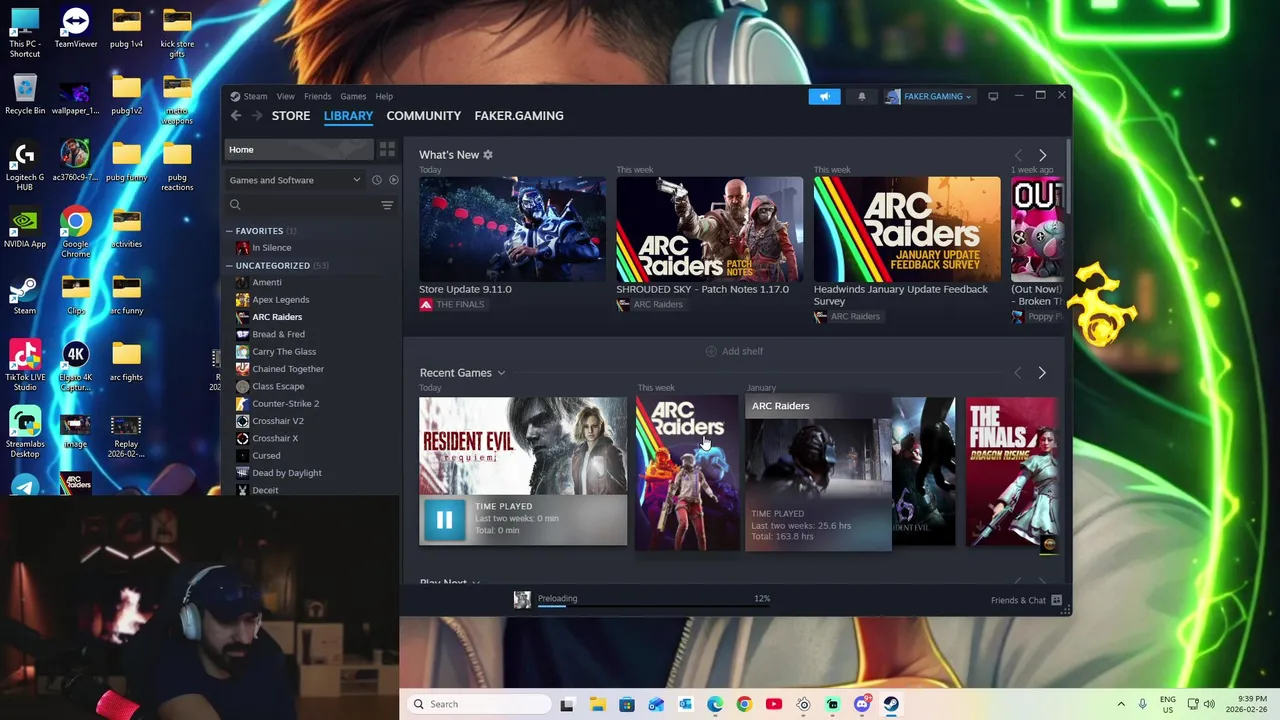
Task: Open the Games menu
Action: [353, 96]
